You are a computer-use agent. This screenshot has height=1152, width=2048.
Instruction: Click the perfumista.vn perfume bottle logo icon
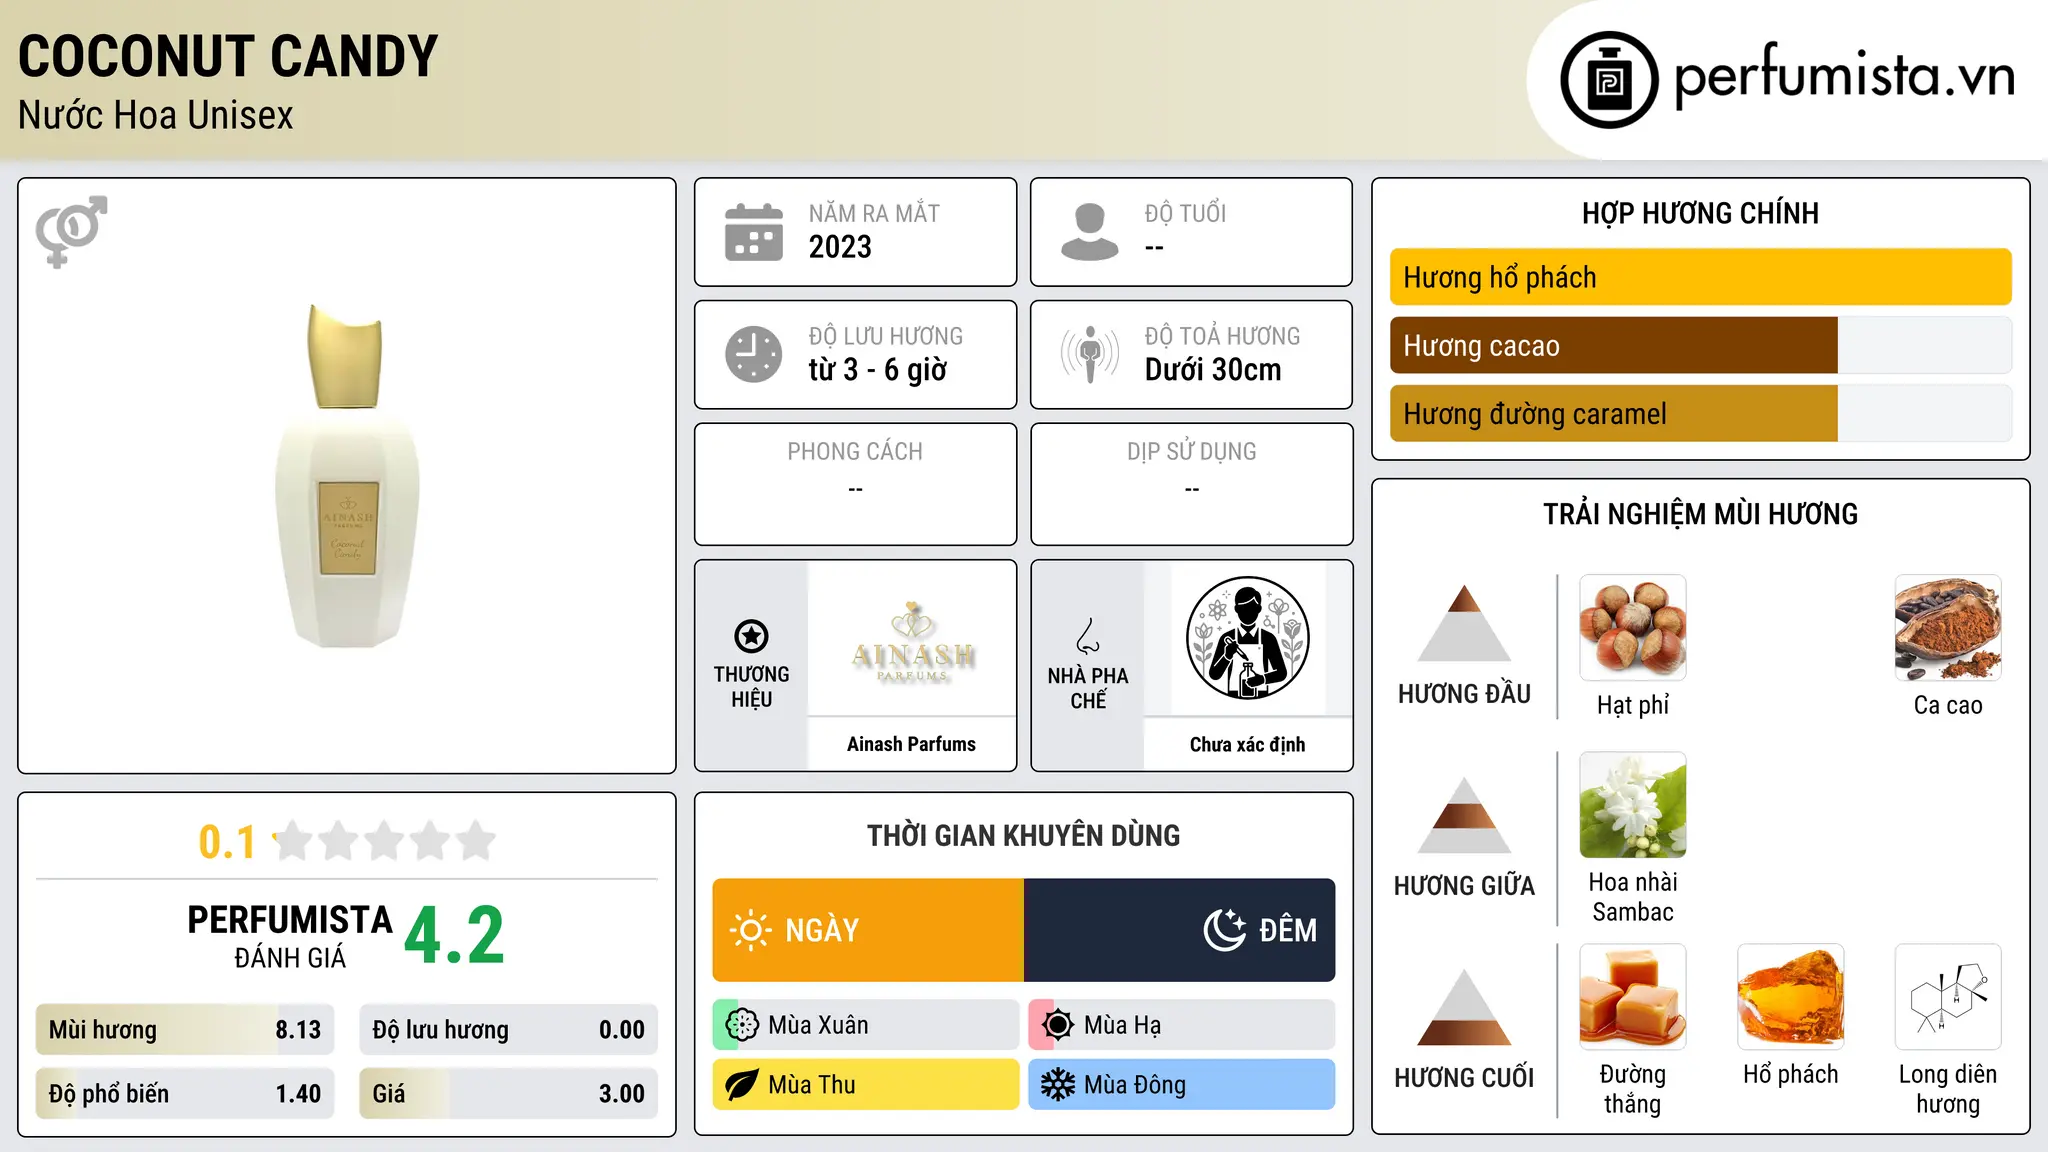coord(1609,80)
